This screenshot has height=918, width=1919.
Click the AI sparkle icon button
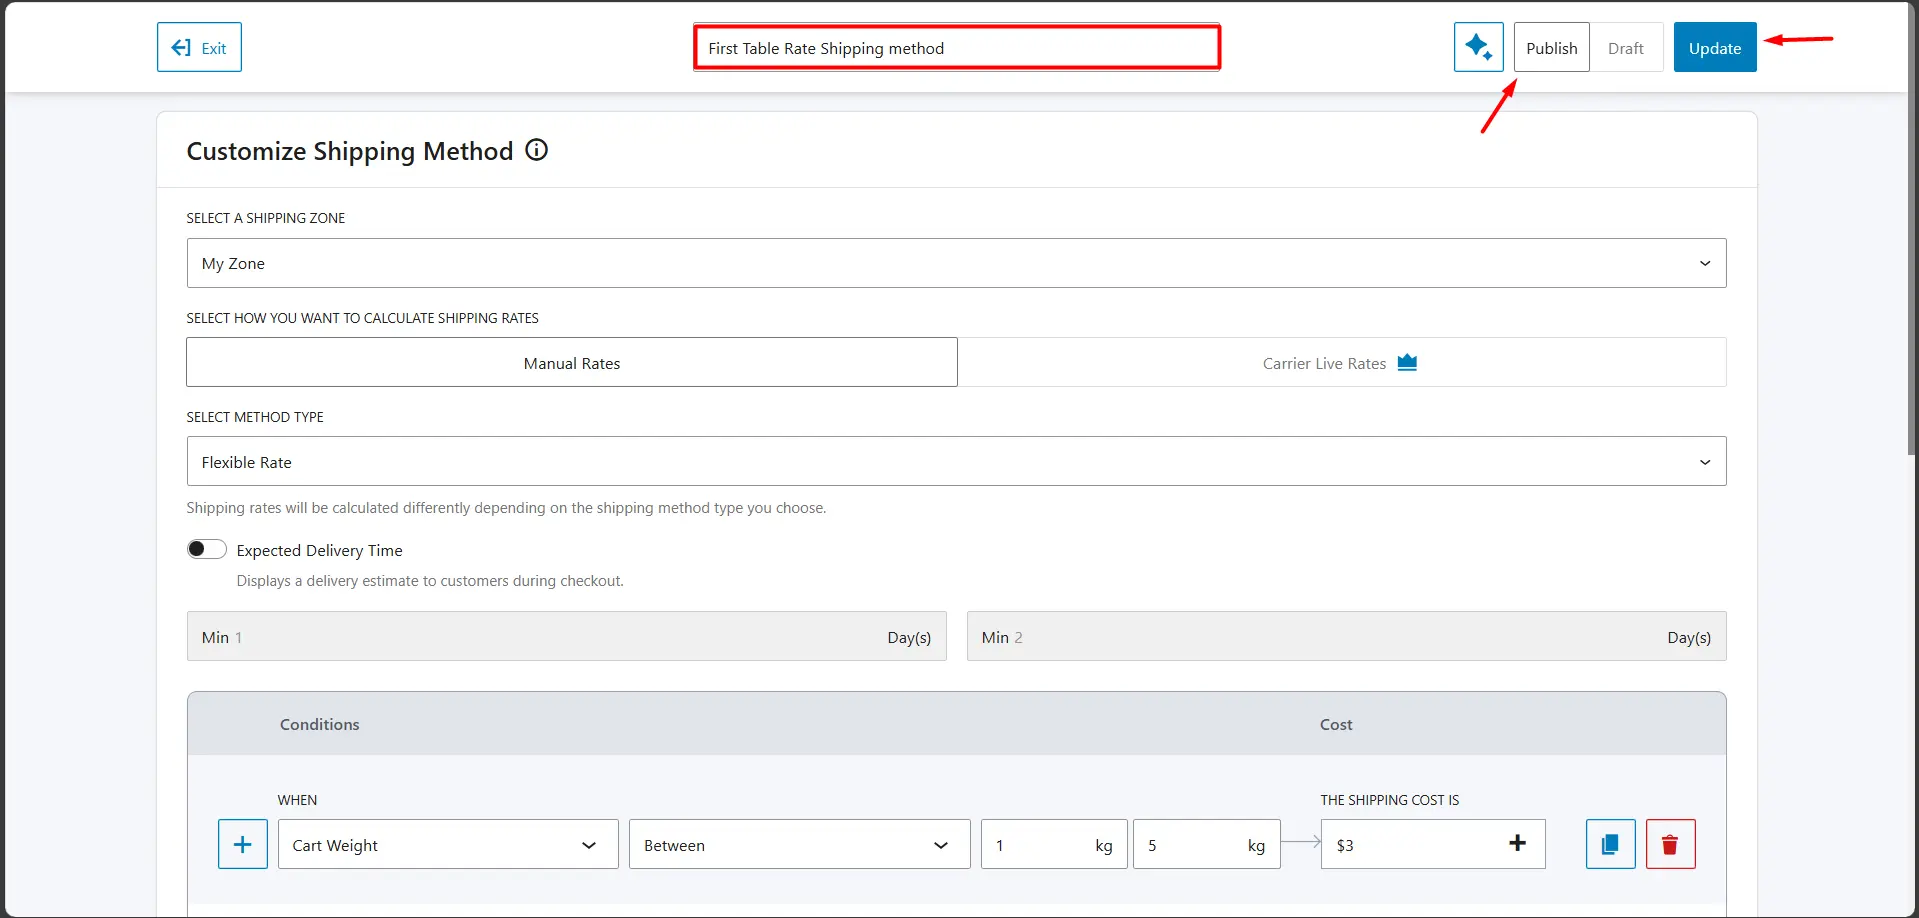pos(1478,47)
